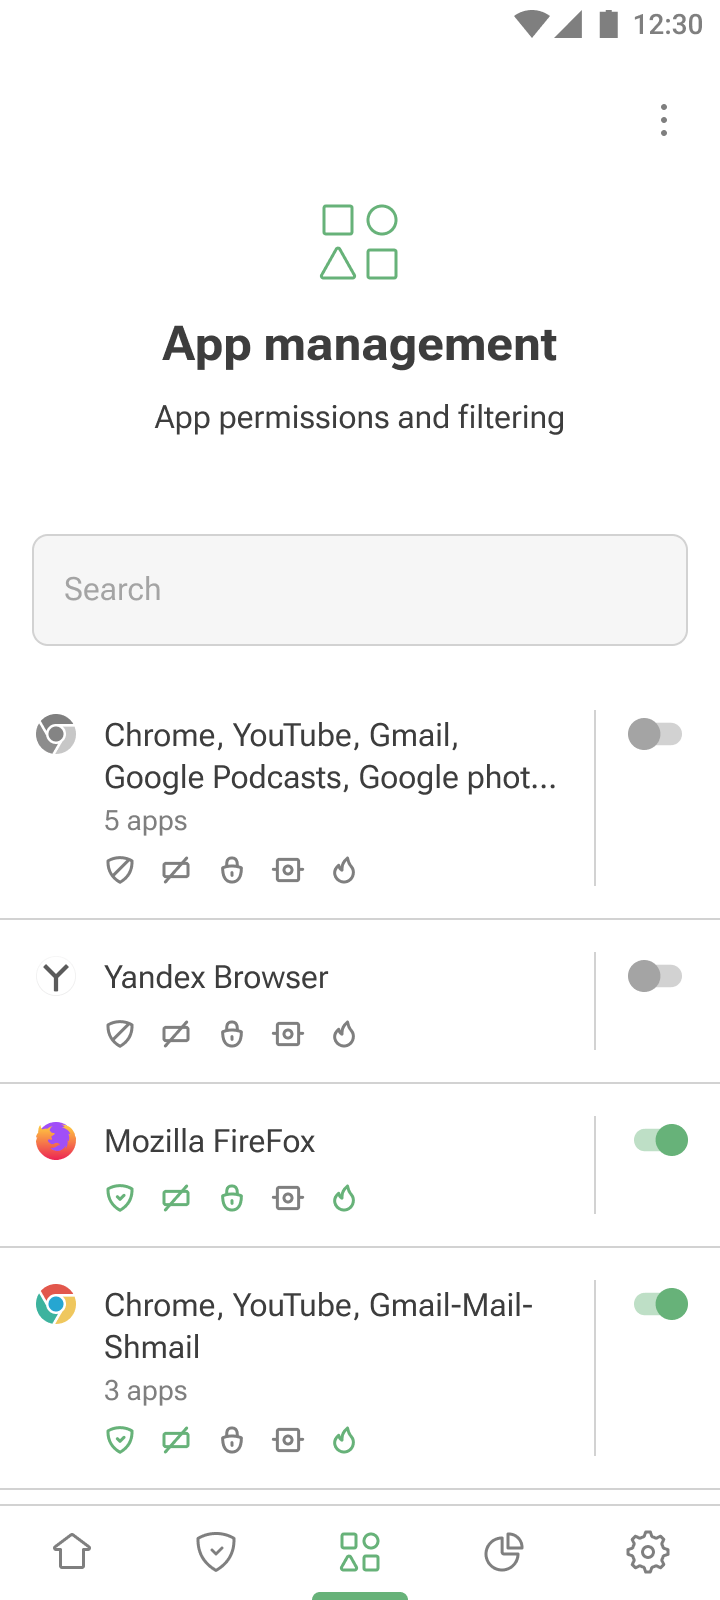The height and width of the screenshot is (1600, 720).
Task: Click the Yandex Browser app icon
Action: (x=56, y=977)
